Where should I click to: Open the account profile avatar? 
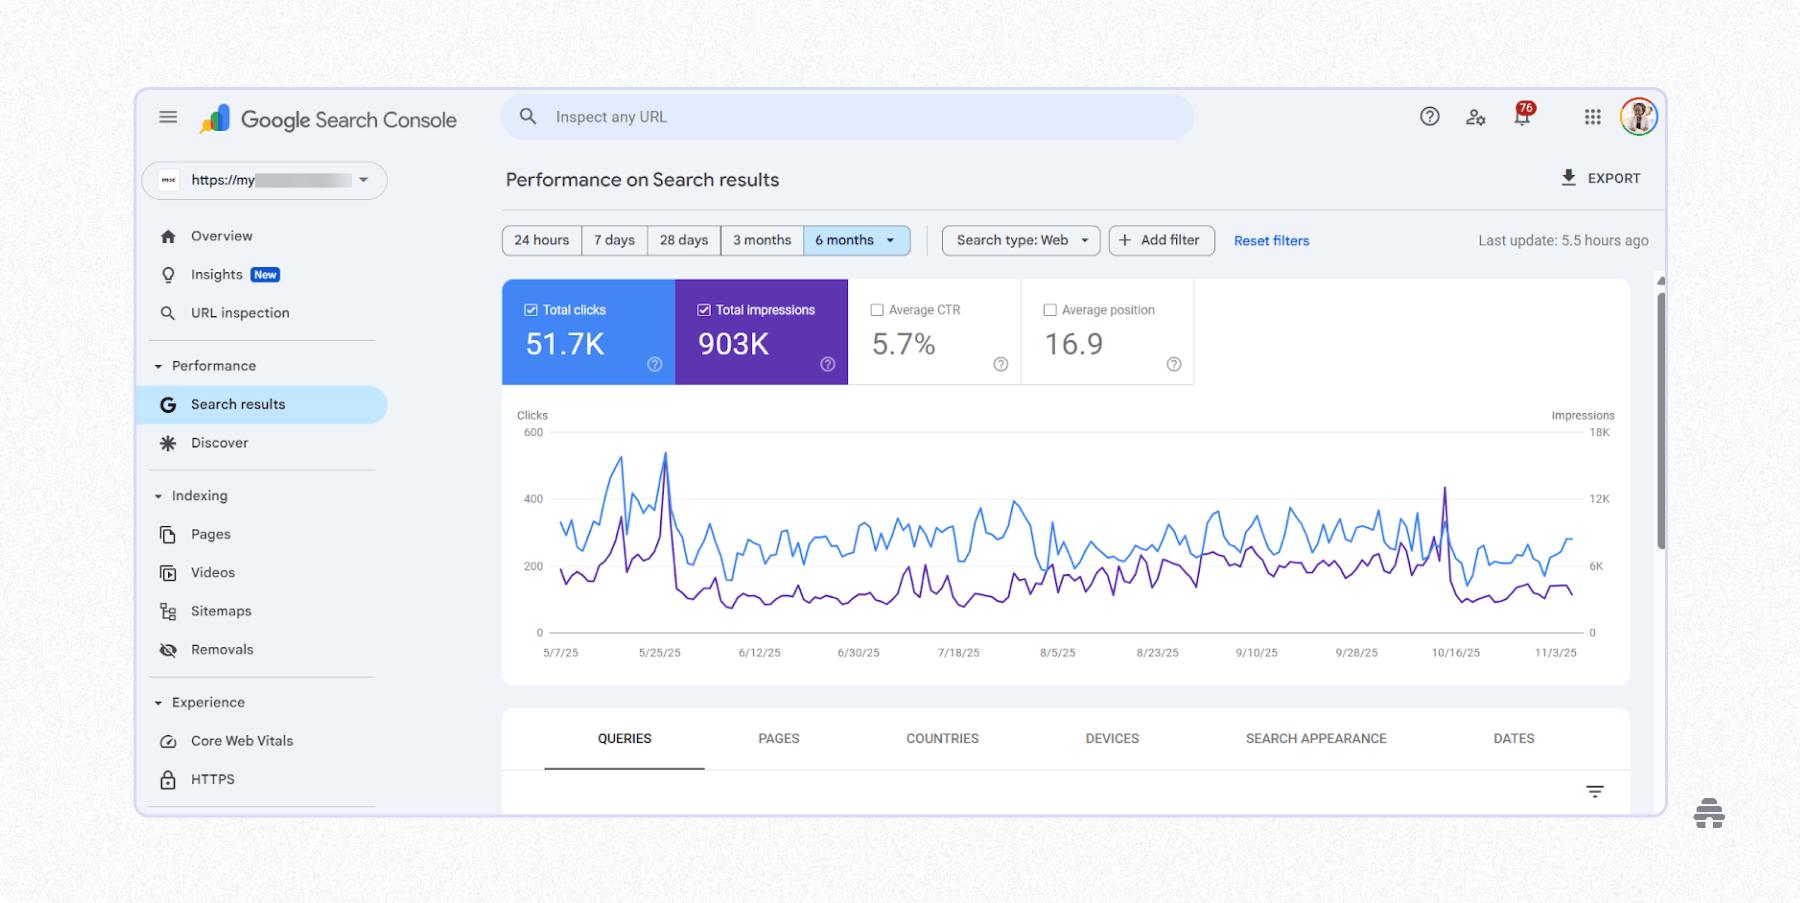pyautogui.click(x=1639, y=117)
